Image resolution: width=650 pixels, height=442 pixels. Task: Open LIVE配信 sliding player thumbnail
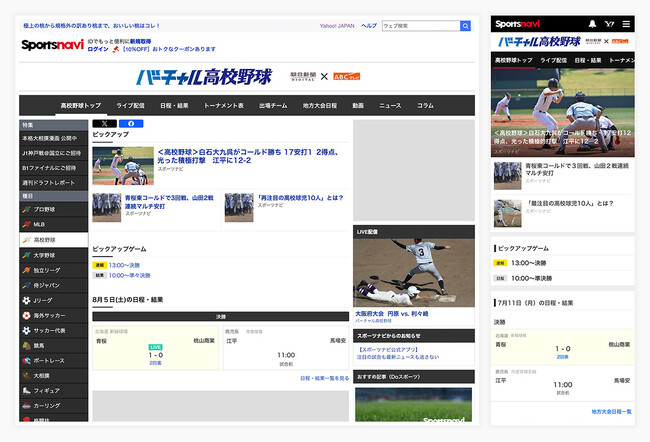pyautogui.click(x=414, y=273)
